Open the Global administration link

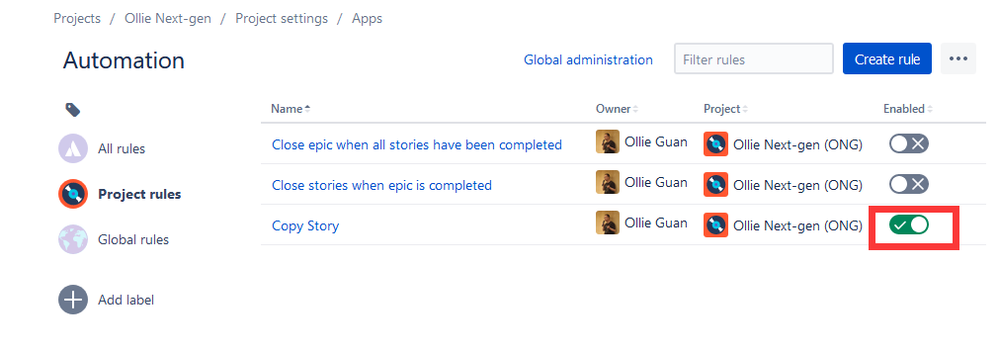point(588,60)
